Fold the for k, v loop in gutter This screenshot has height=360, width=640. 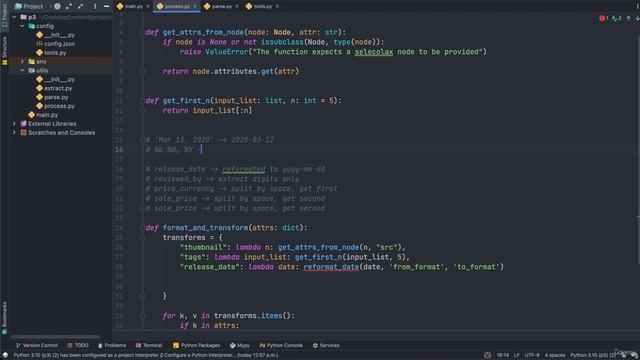click(x=142, y=316)
